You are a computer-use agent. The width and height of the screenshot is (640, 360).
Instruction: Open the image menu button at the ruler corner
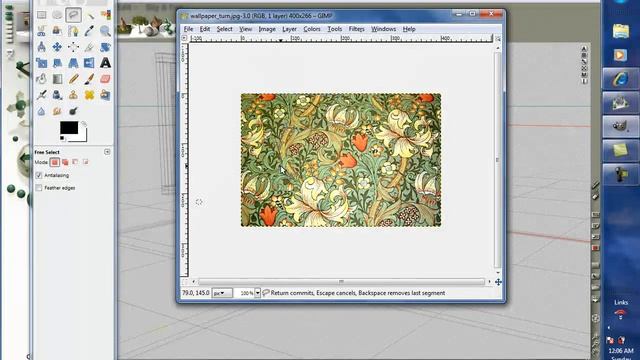point(184,38)
